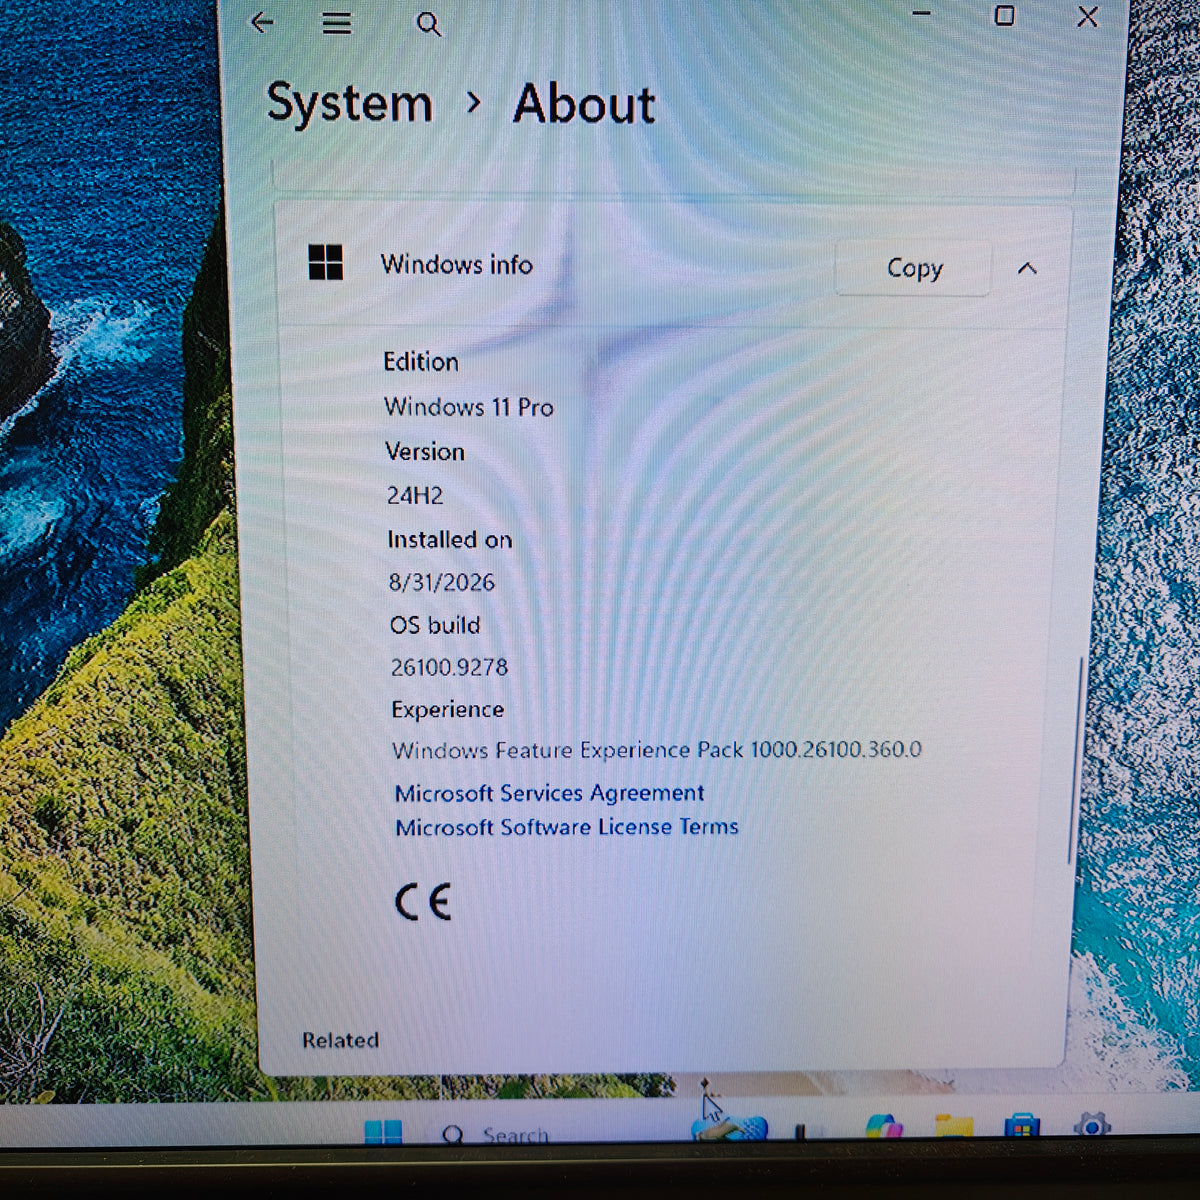
Task: Open Copilot from the taskbar
Action: point(884,1127)
